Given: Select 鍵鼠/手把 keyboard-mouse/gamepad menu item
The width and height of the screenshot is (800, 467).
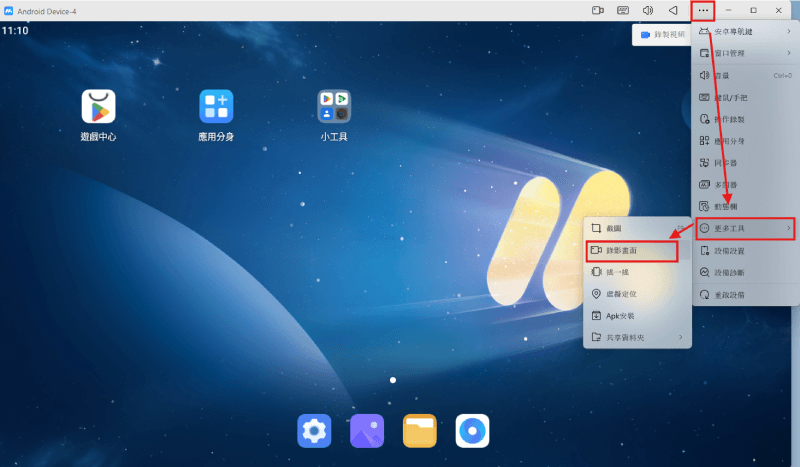Looking at the screenshot, I should 745,97.
